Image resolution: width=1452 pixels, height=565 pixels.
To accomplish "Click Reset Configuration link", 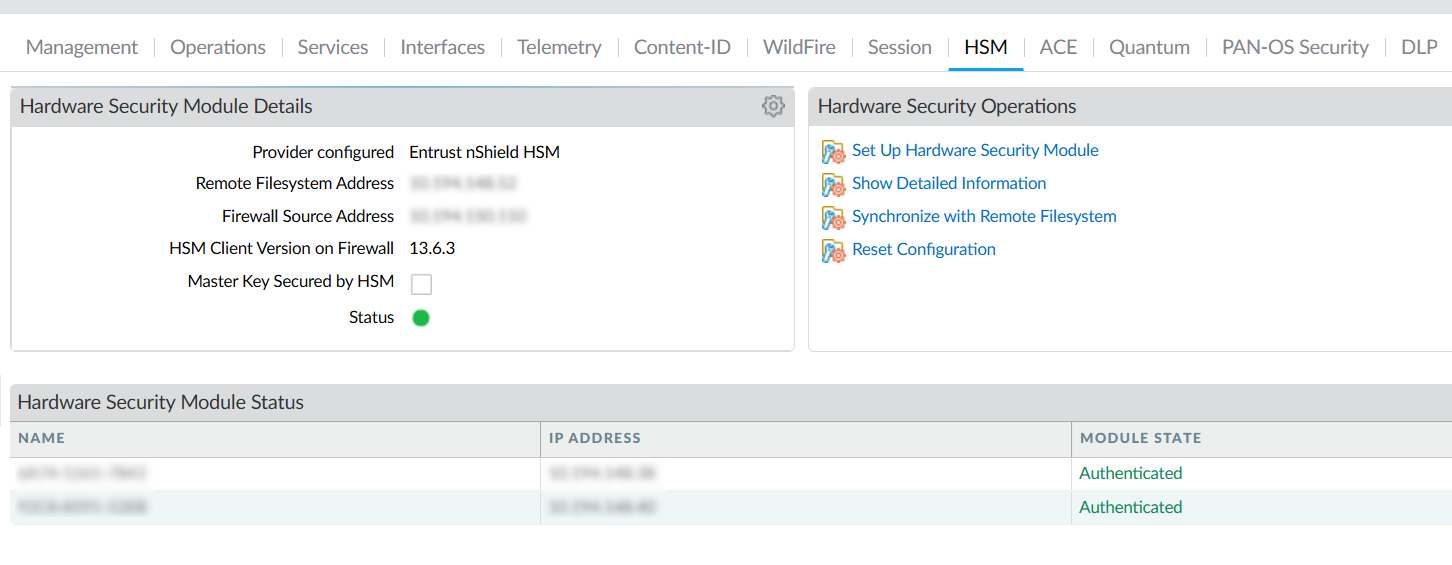I will (x=923, y=250).
